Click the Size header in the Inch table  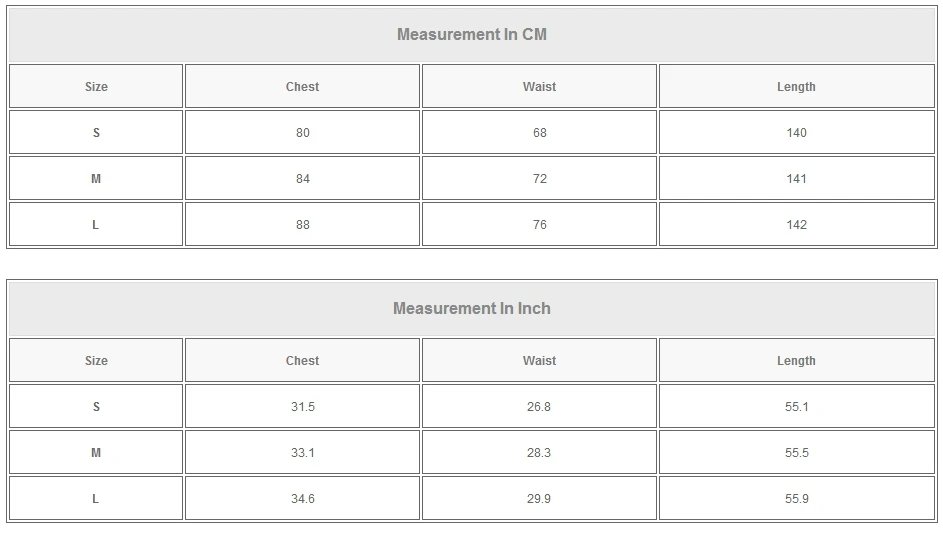[x=96, y=361]
